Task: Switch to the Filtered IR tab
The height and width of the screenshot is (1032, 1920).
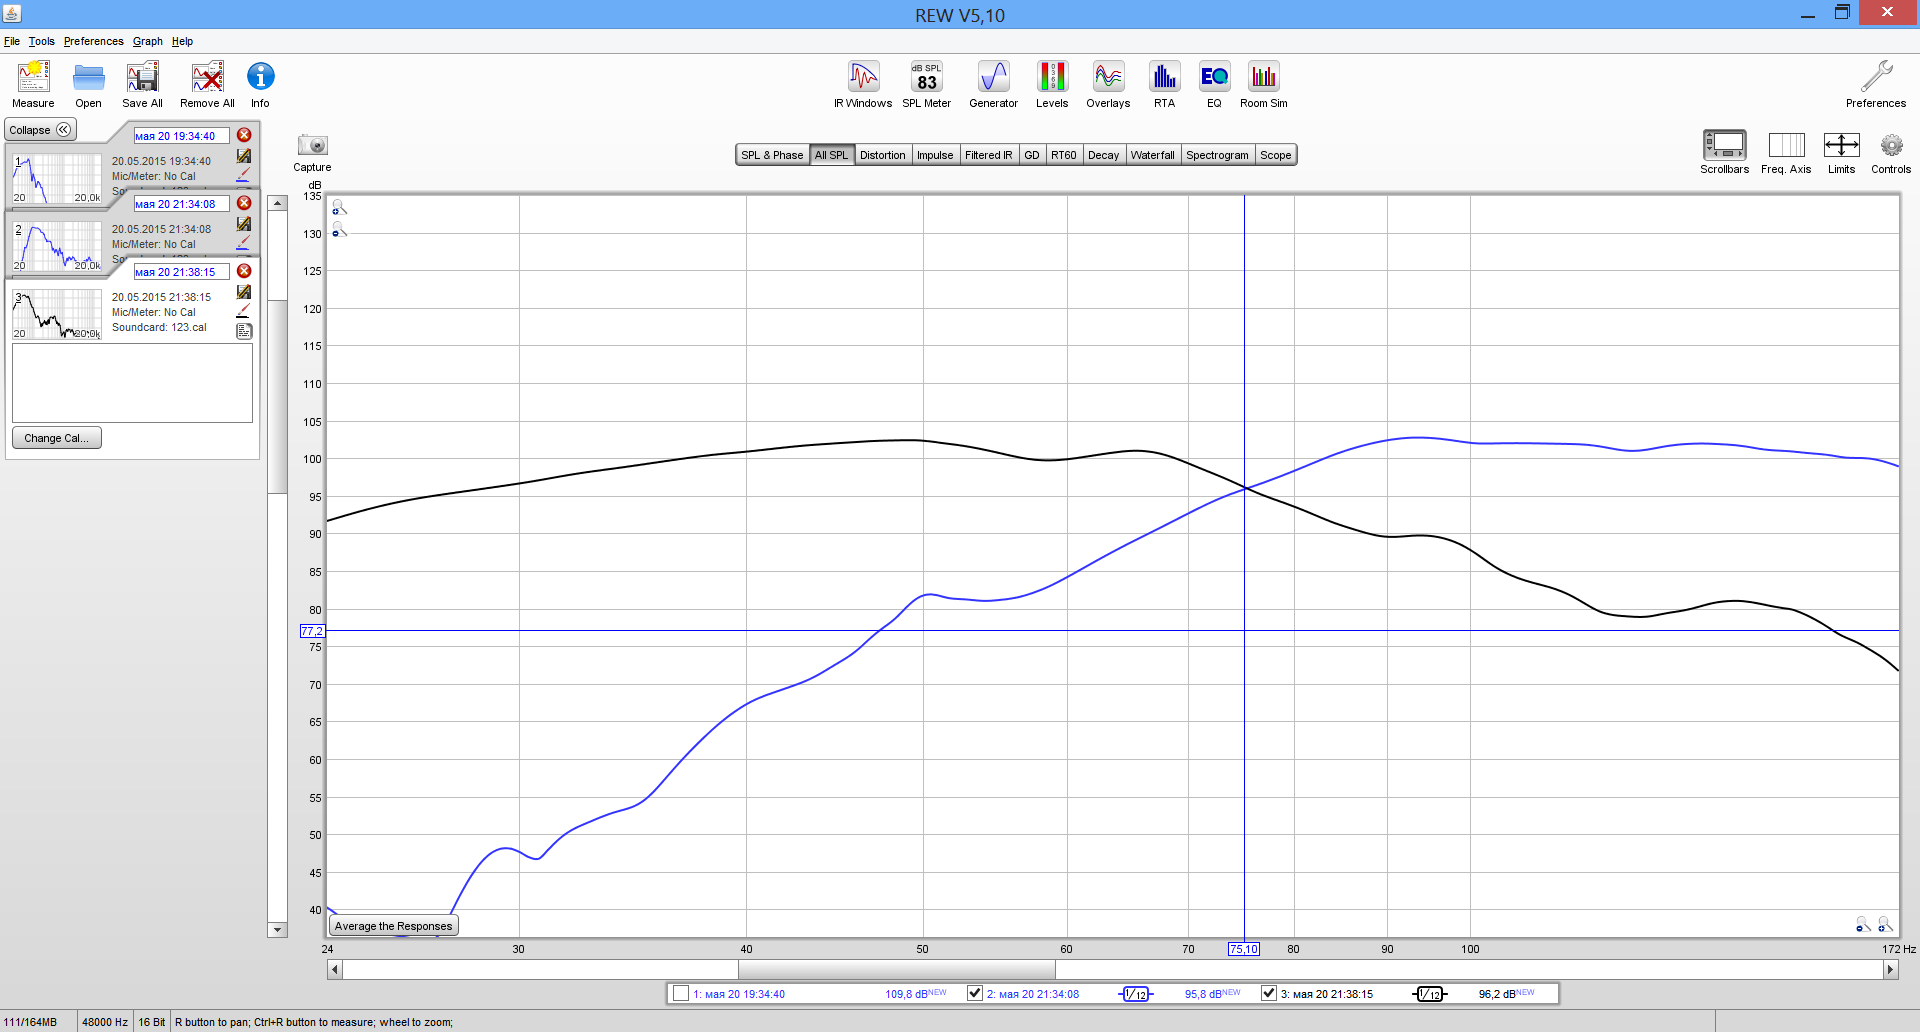Action: click(989, 155)
